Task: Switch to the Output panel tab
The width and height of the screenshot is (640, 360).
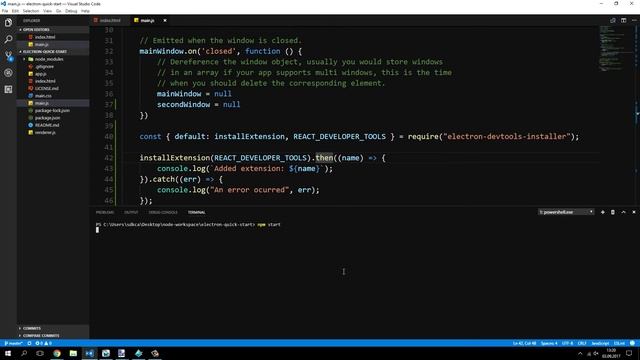Action: [131, 212]
